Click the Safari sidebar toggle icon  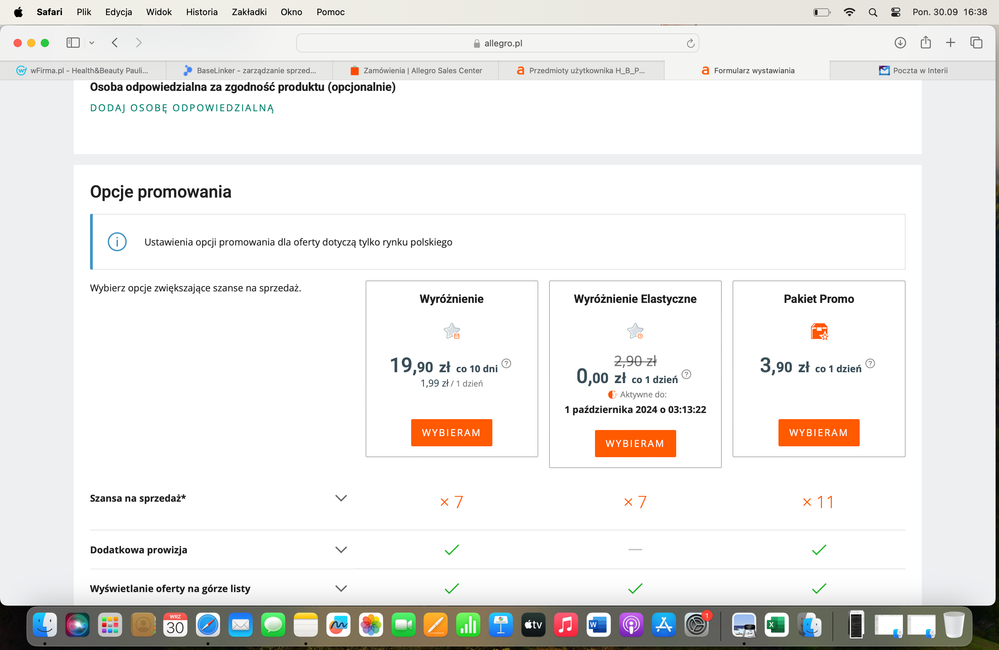coord(73,43)
